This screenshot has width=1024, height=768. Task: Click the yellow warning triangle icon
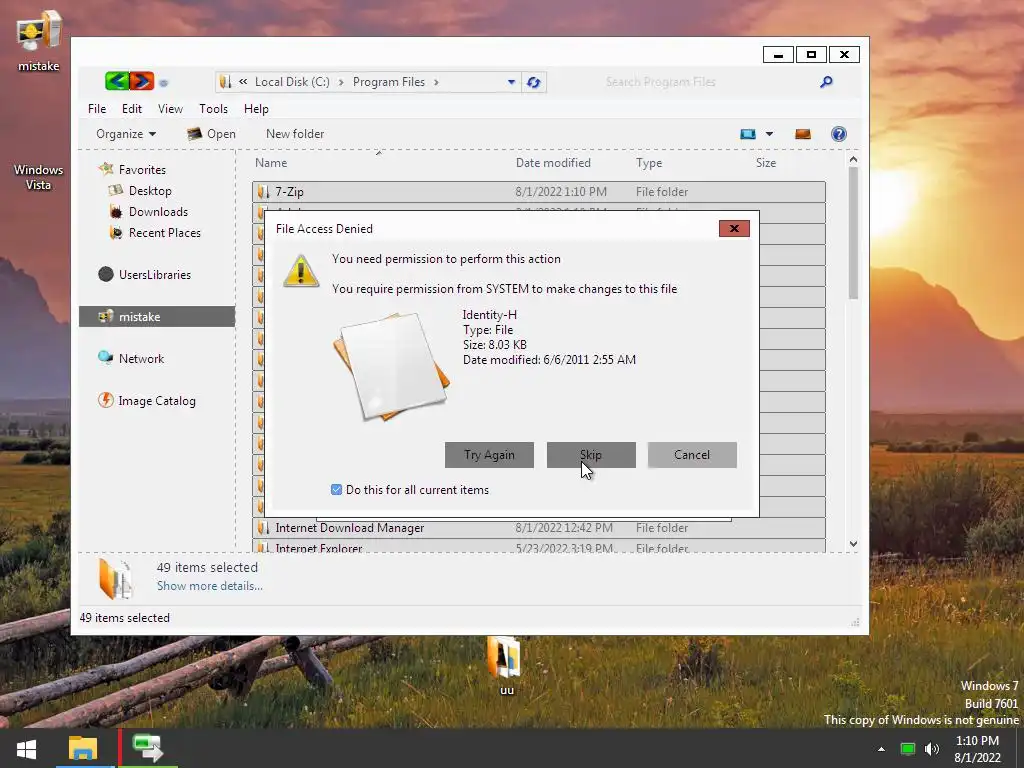[300, 271]
